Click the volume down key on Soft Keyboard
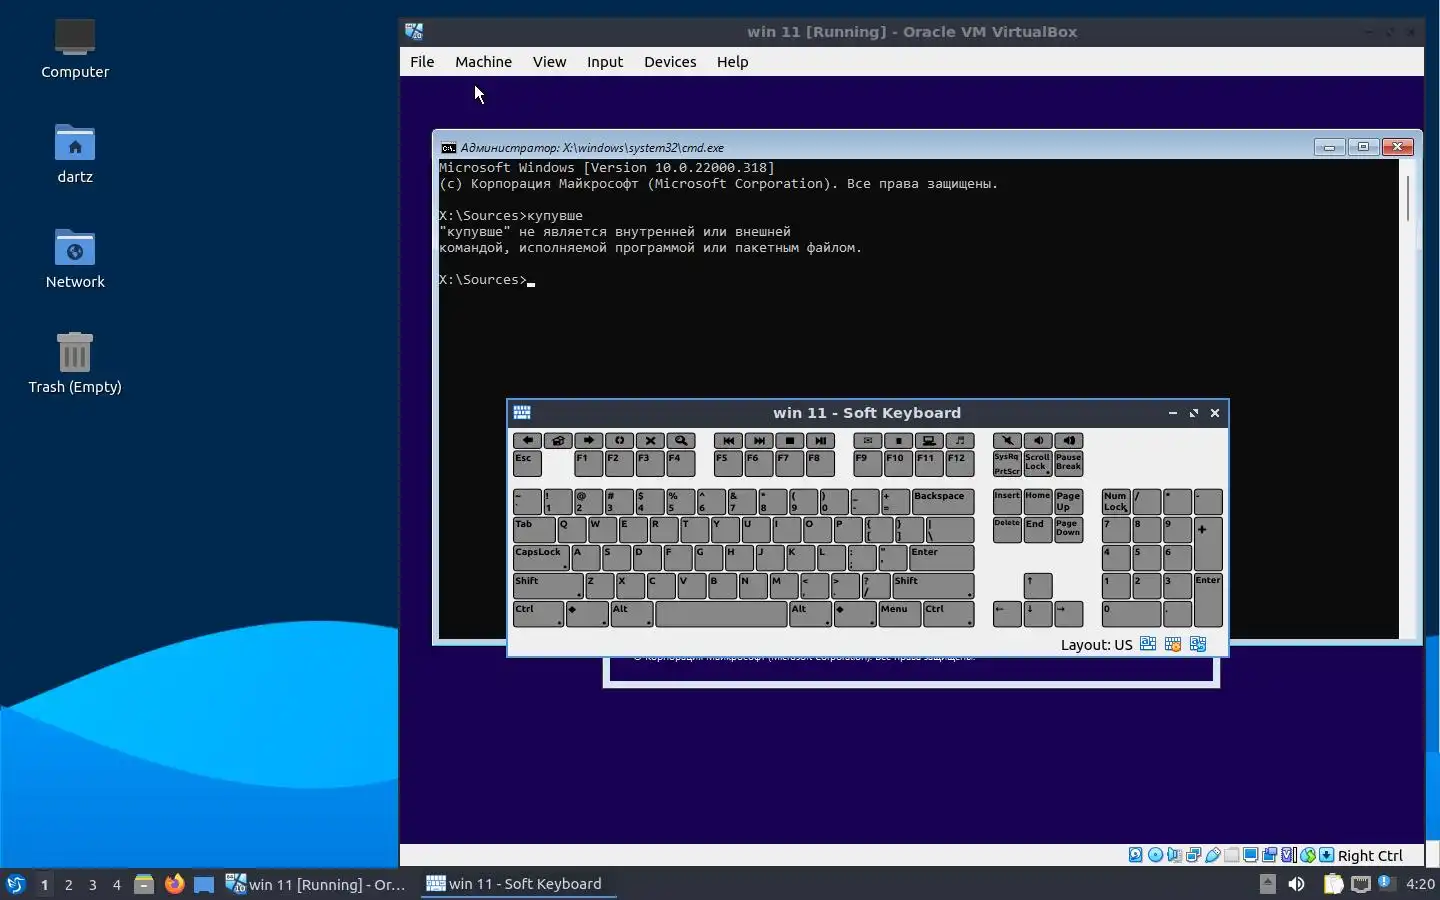The image size is (1440, 900). tap(1038, 440)
